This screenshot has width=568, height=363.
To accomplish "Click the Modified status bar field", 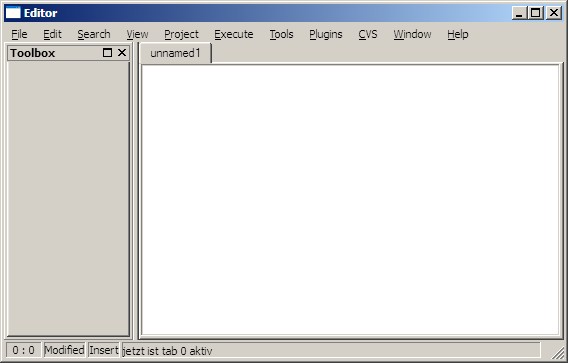I will [x=64, y=350].
